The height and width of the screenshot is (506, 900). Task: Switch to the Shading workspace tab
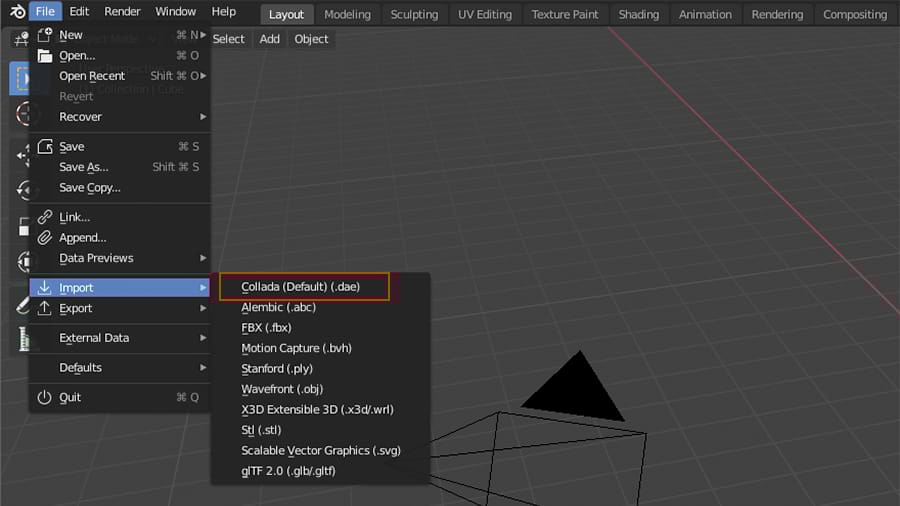[639, 14]
